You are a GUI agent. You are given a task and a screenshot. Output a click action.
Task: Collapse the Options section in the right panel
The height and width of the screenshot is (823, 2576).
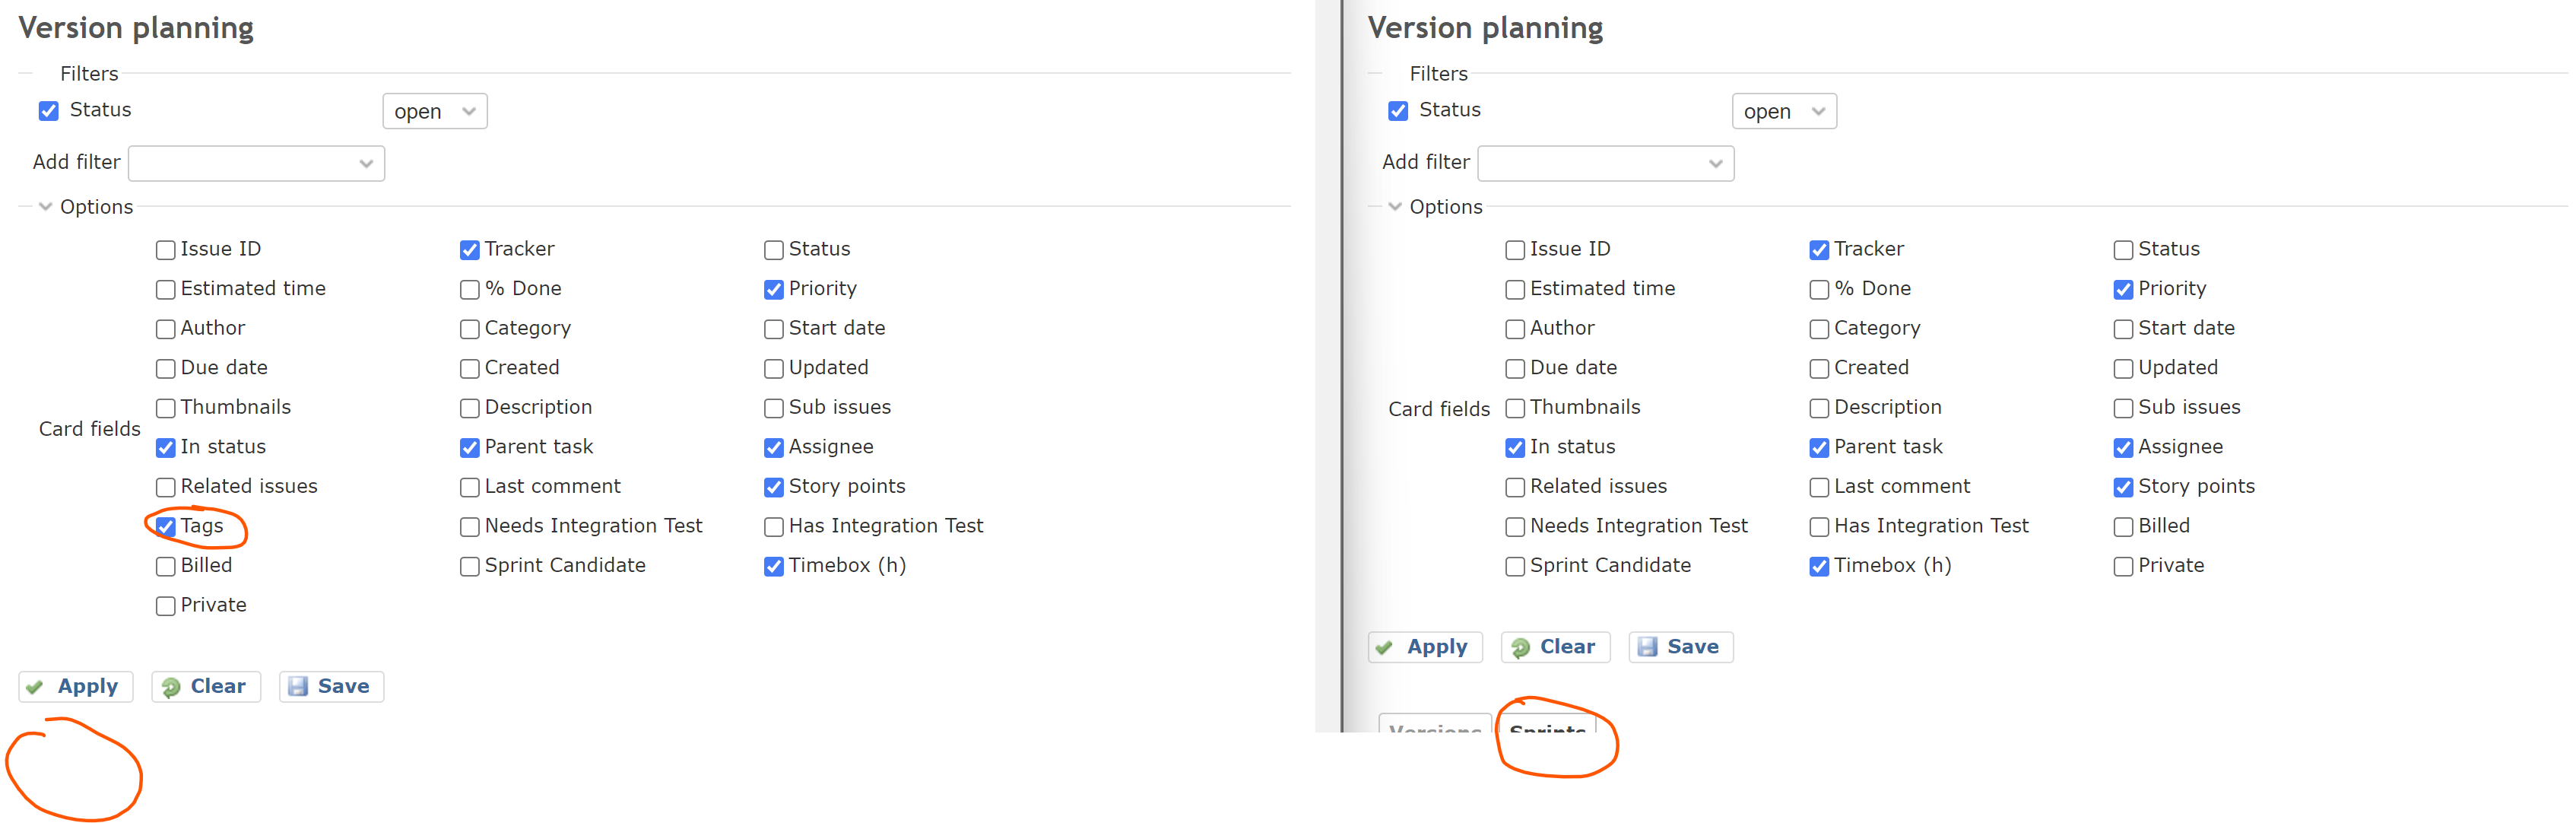click(x=1395, y=207)
